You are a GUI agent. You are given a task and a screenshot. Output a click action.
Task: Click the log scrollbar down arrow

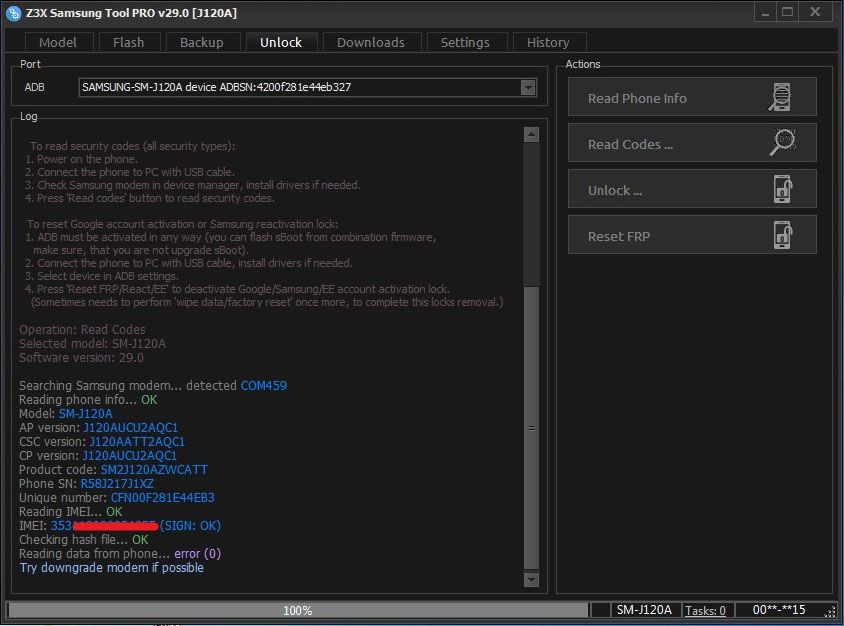click(x=531, y=580)
